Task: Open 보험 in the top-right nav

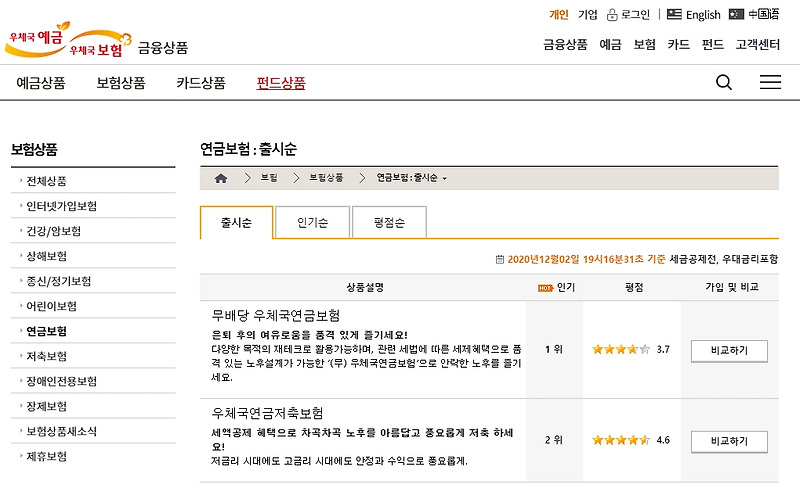Action: point(644,45)
